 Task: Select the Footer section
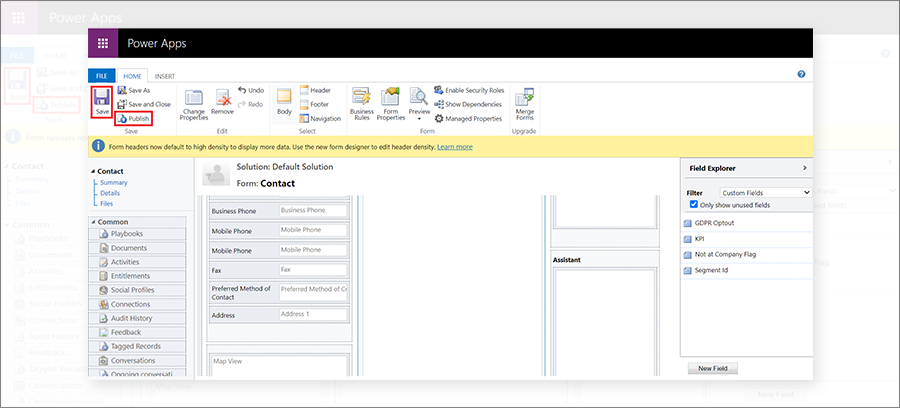314,104
